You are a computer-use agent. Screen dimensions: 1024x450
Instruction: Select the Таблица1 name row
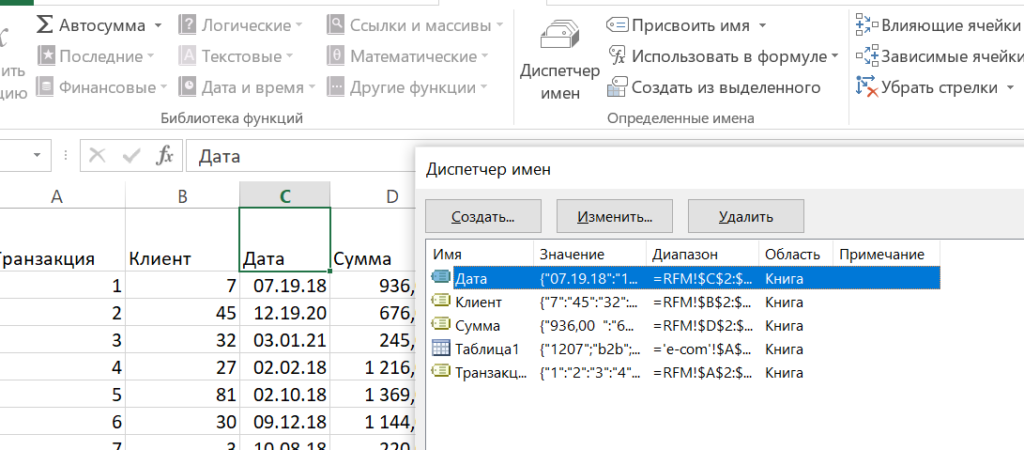coord(684,349)
